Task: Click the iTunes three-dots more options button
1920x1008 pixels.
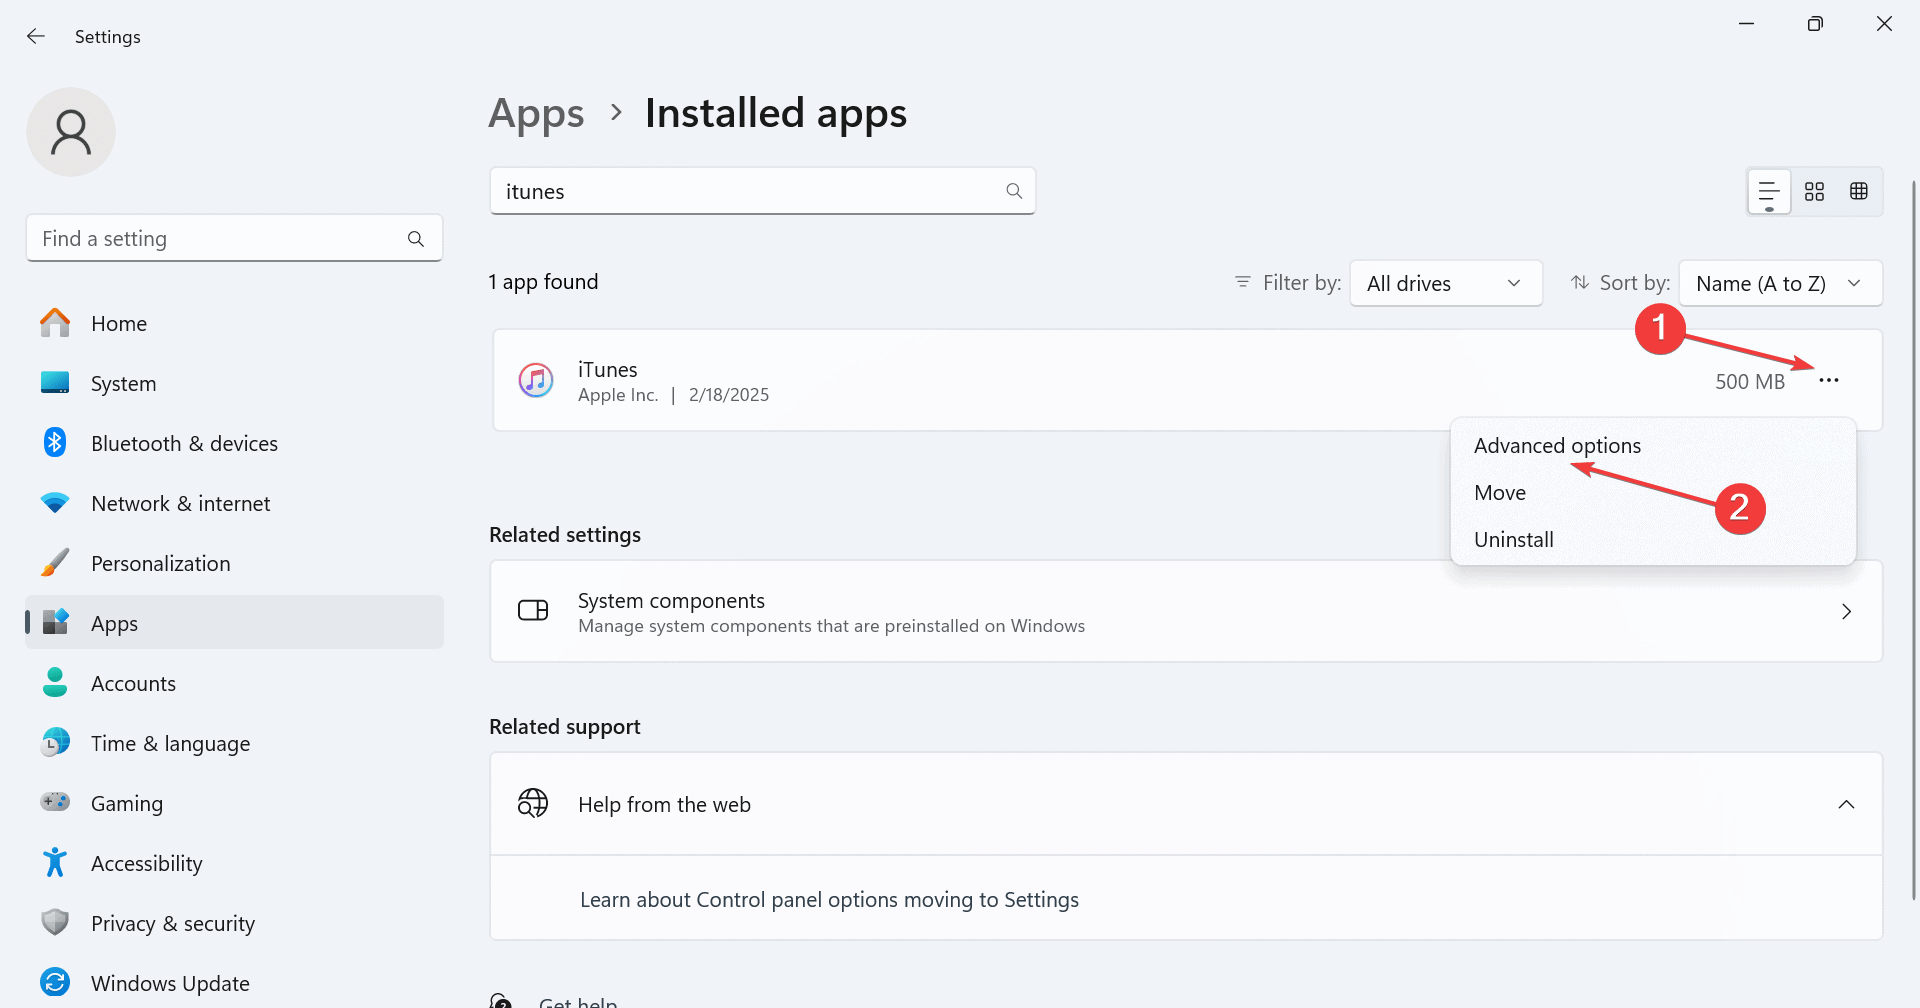Action: (1828, 381)
